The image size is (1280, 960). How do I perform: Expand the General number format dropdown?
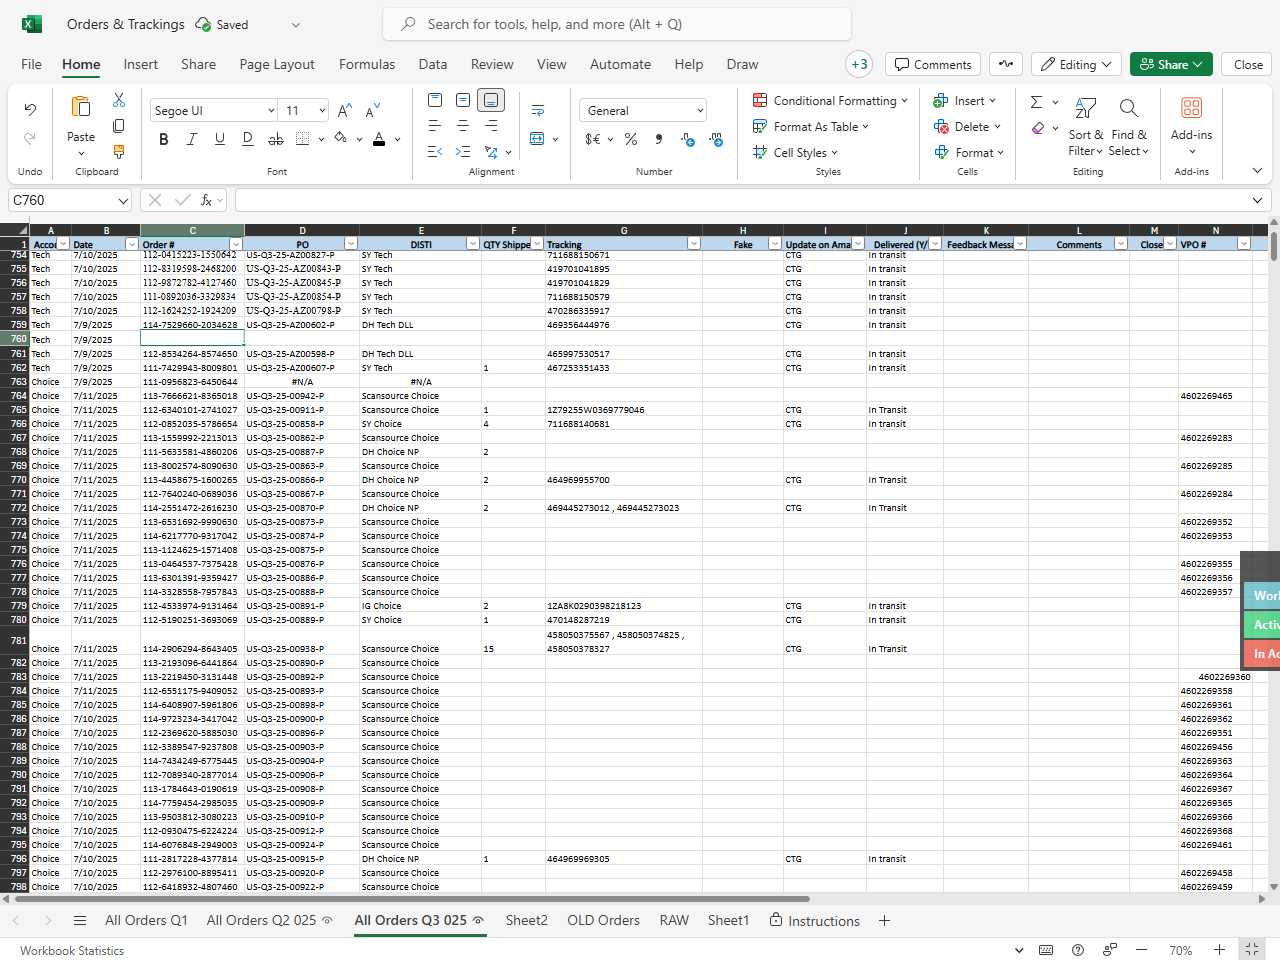point(700,110)
